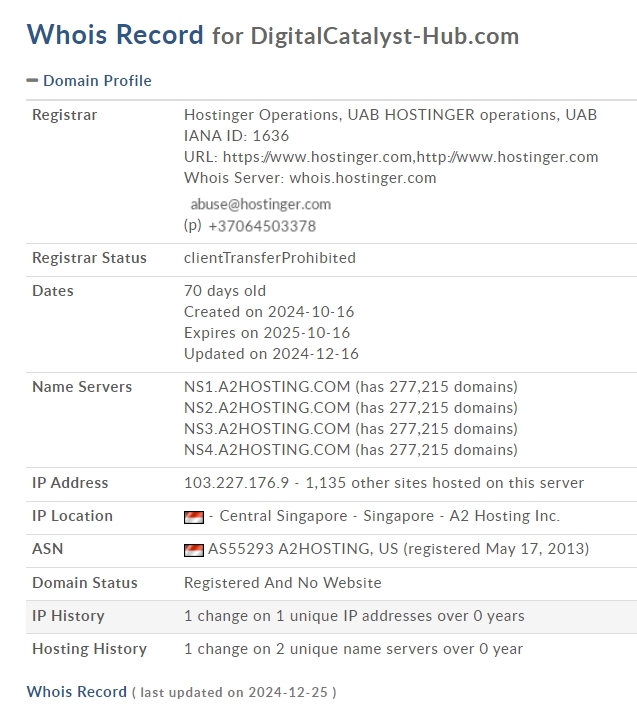The height and width of the screenshot is (707, 637).
Task: Click the IP Address row label
Action: [70, 483]
